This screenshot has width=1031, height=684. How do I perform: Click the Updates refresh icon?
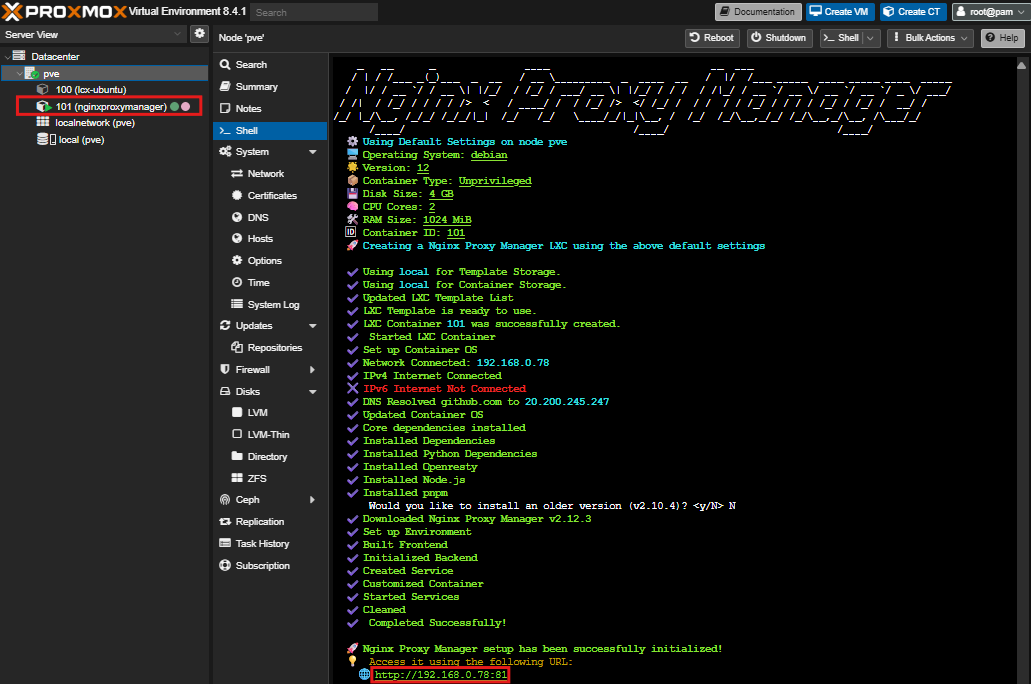pos(225,326)
